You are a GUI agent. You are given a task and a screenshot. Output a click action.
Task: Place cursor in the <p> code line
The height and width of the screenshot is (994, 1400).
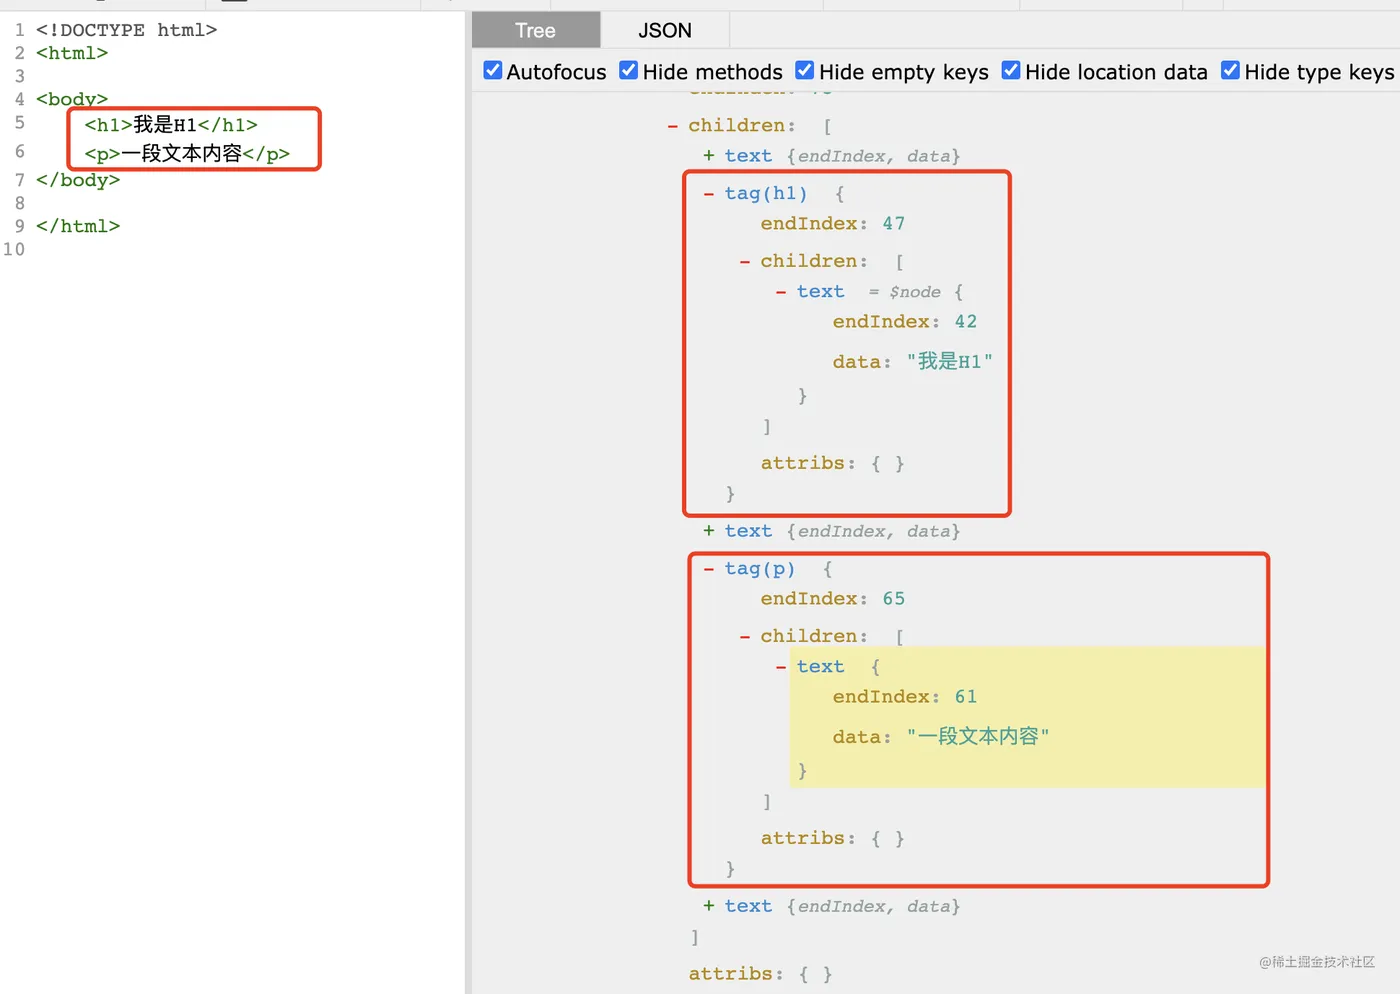click(187, 154)
